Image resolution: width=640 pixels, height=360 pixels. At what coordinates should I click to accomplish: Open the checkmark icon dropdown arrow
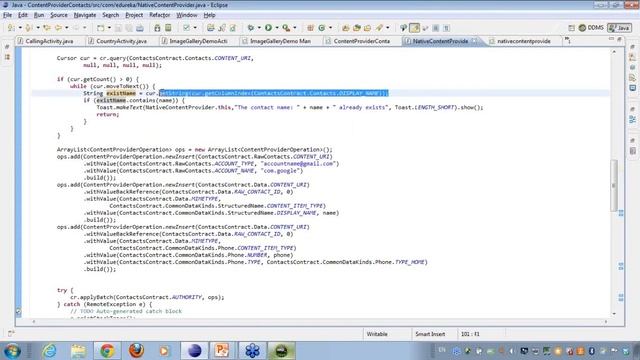pyautogui.click(x=195, y=28)
